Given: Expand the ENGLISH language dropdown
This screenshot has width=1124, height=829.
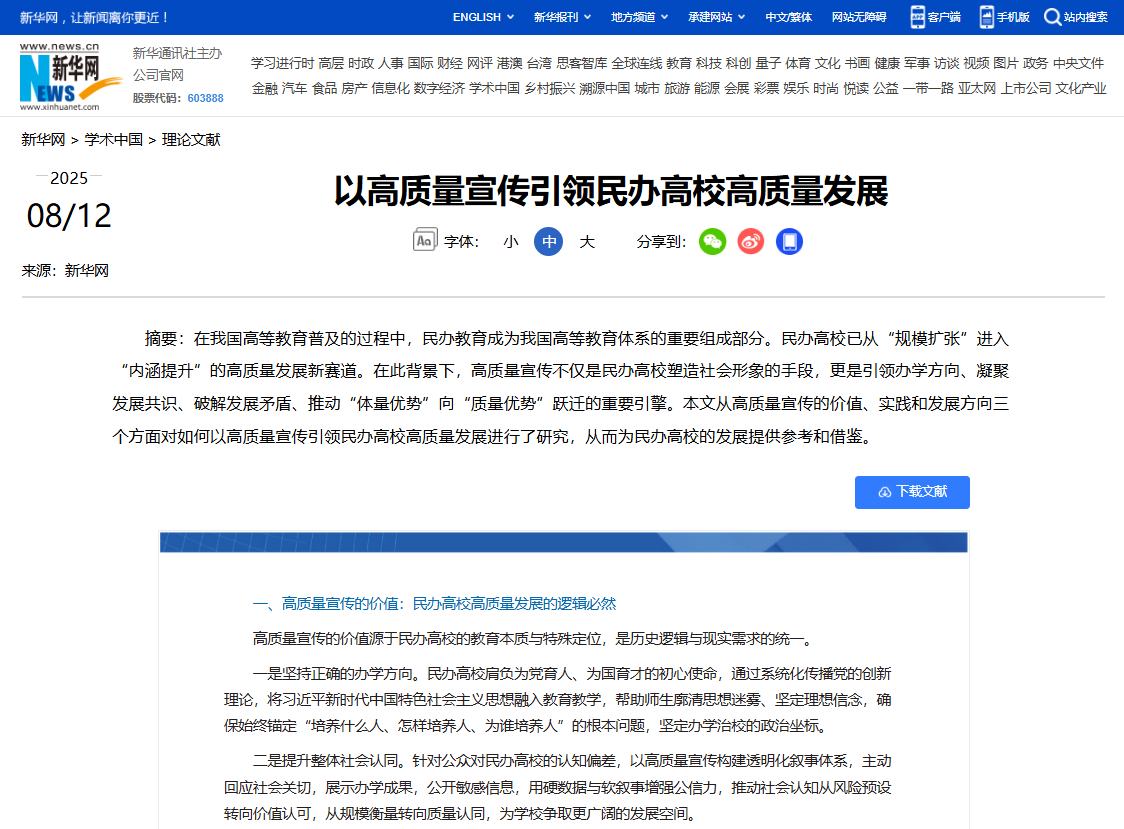Looking at the screenshot, I should [483, 17].
